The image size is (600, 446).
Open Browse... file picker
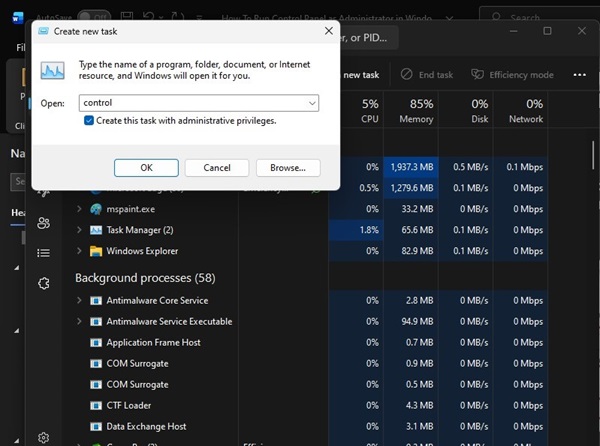(288, 168)
